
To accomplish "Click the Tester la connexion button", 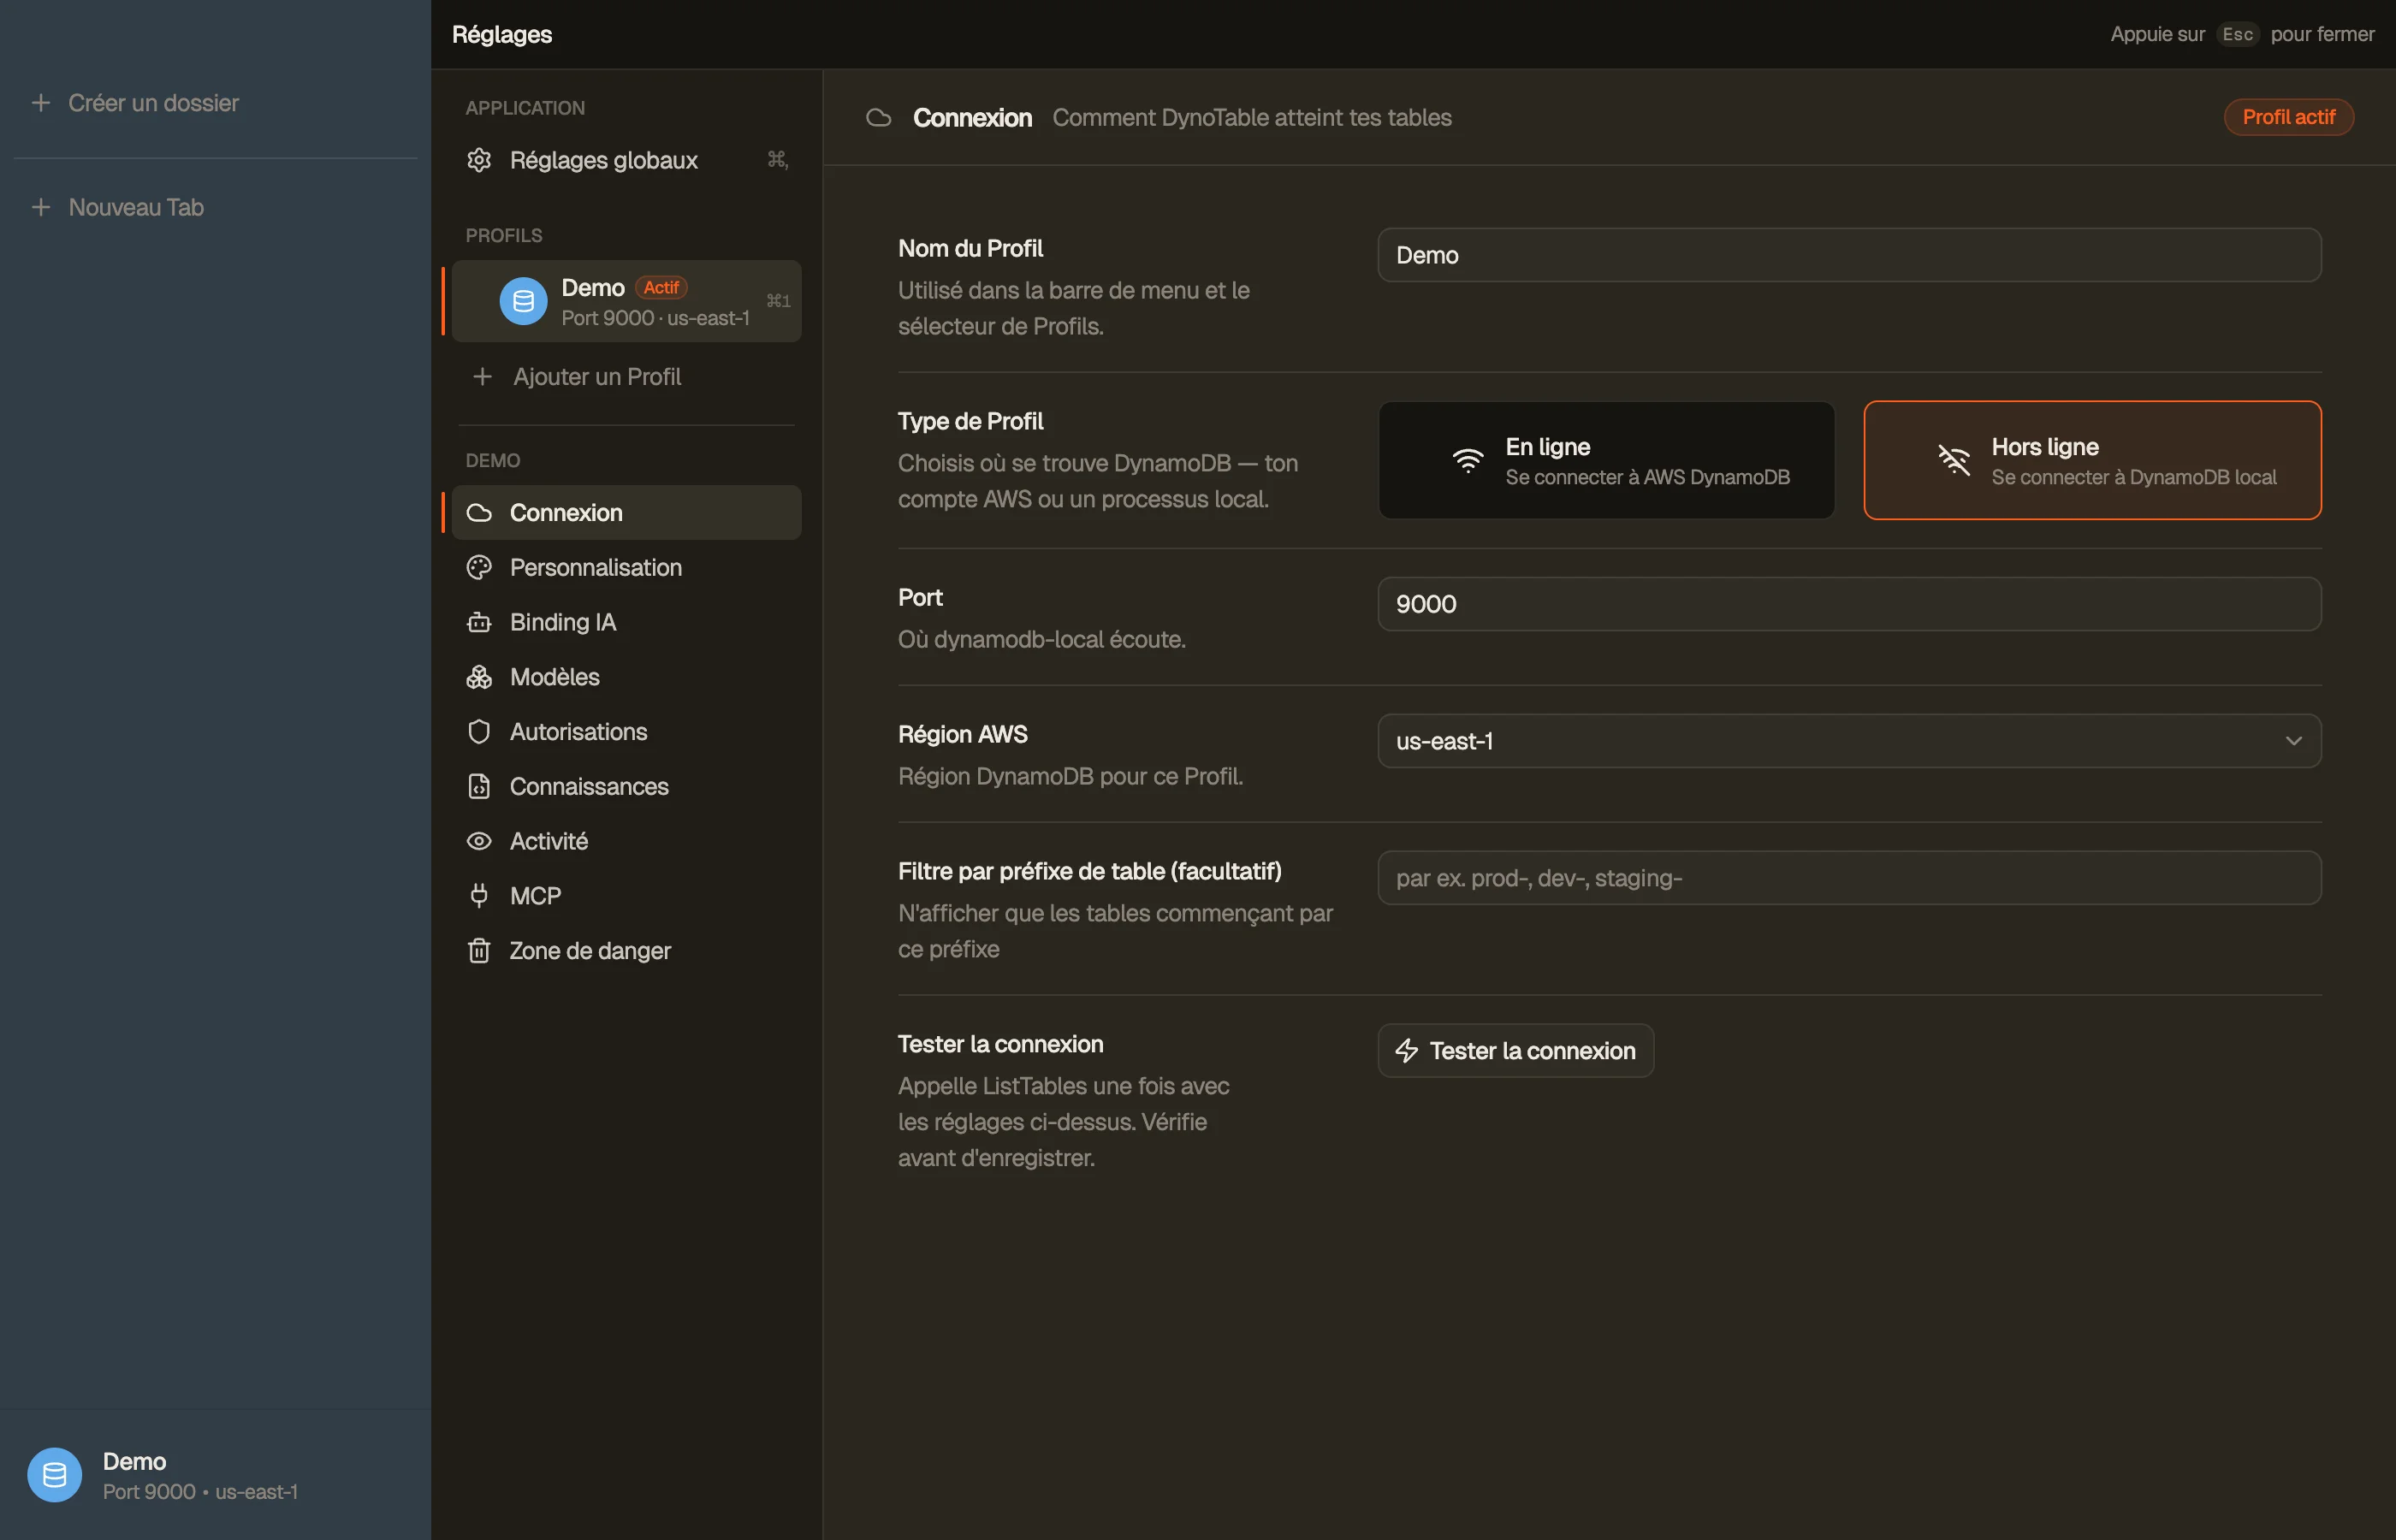I will (x=1515, y=1051).
